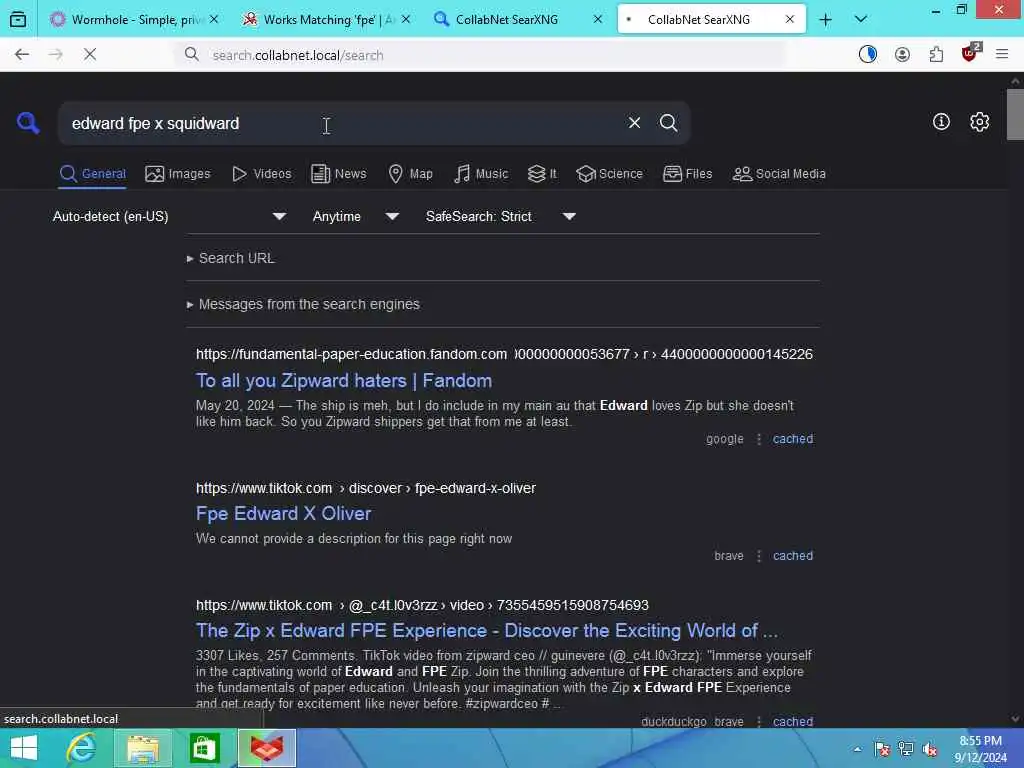Screen dimensions: 1024x768
Task: Open the Windows Start button
Action: coord(24,748)
